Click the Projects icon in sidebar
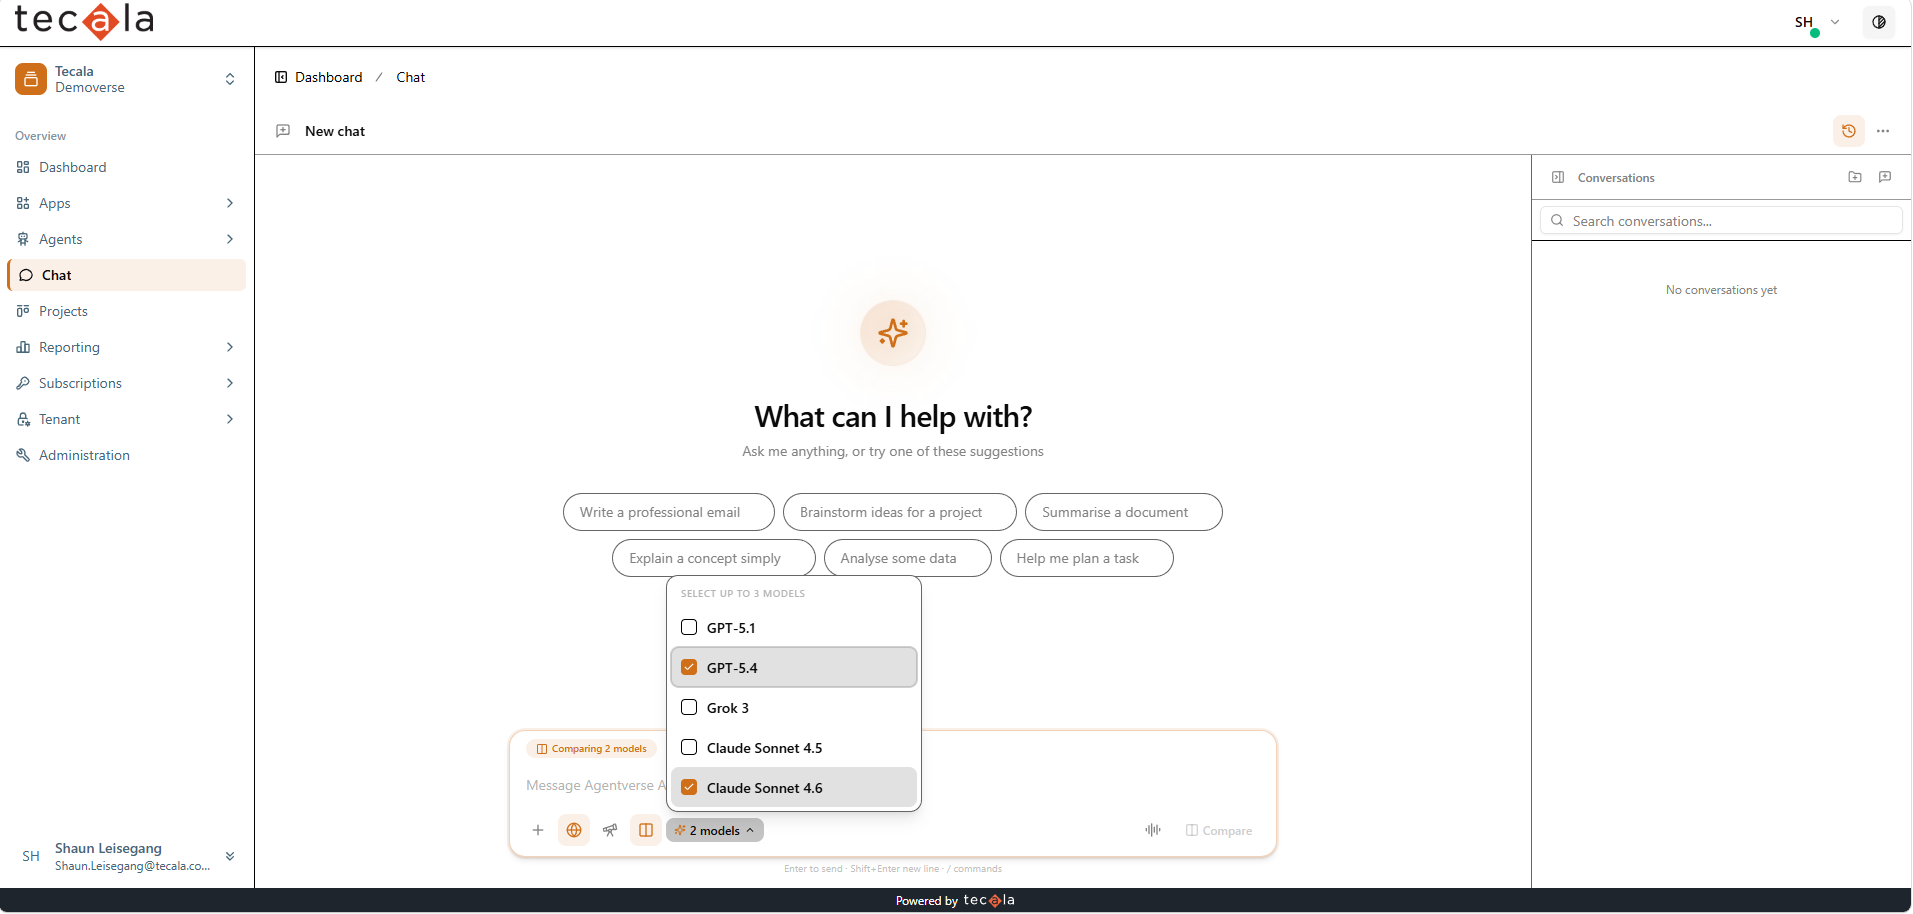Viewport: 1913px width, 914px height. (x=23, y=311)
